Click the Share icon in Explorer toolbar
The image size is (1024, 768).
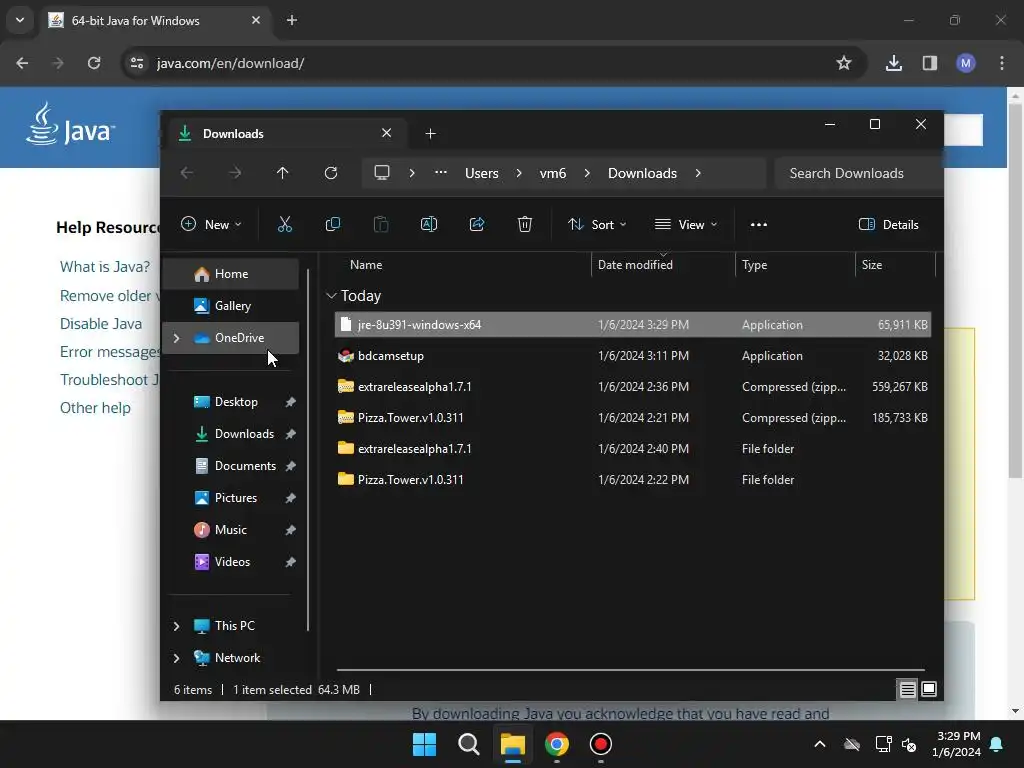(x=477, y=225)
